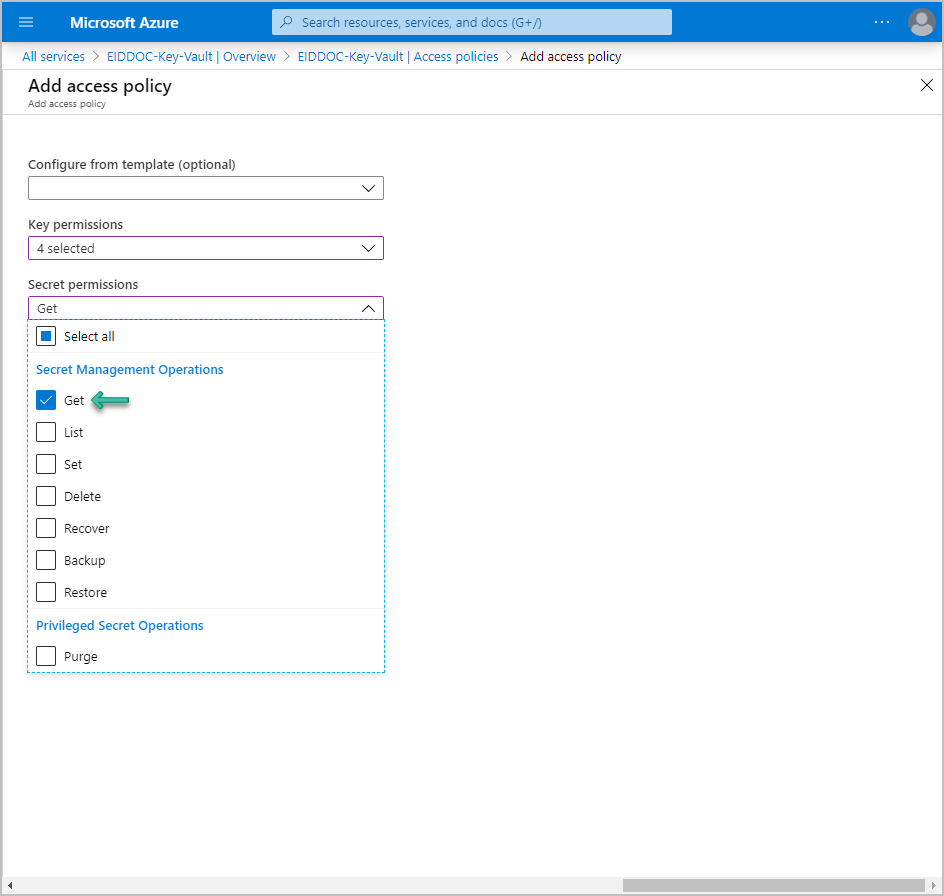Open the hamburger portal menu

tap(26, 22)
